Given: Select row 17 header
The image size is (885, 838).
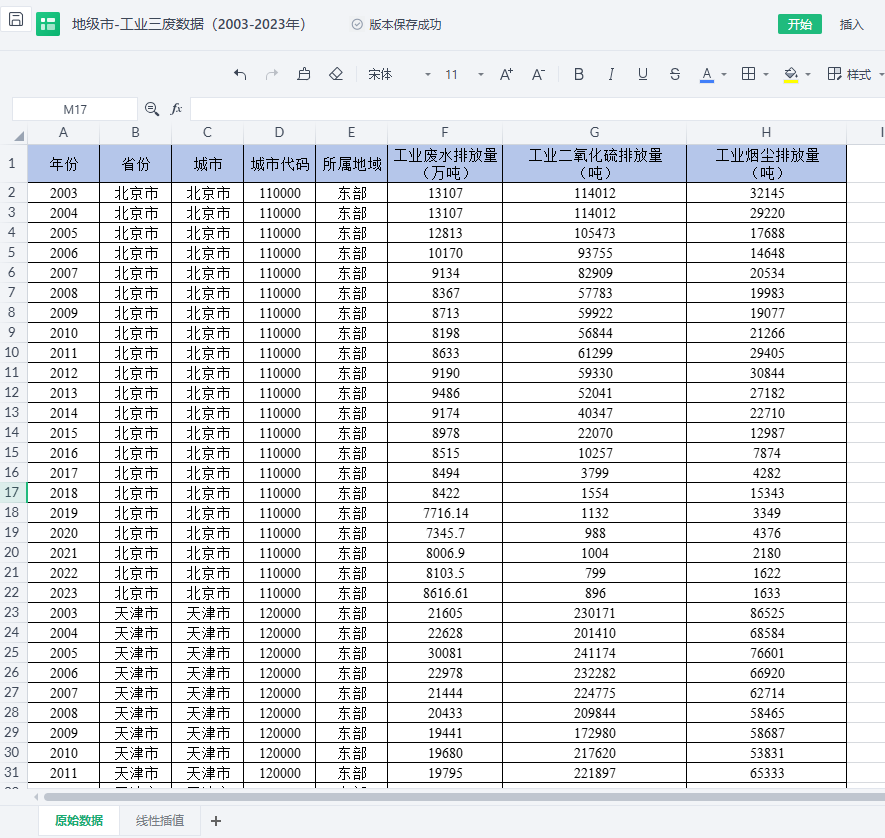Looking at the screenshot, I should (12, 492).
